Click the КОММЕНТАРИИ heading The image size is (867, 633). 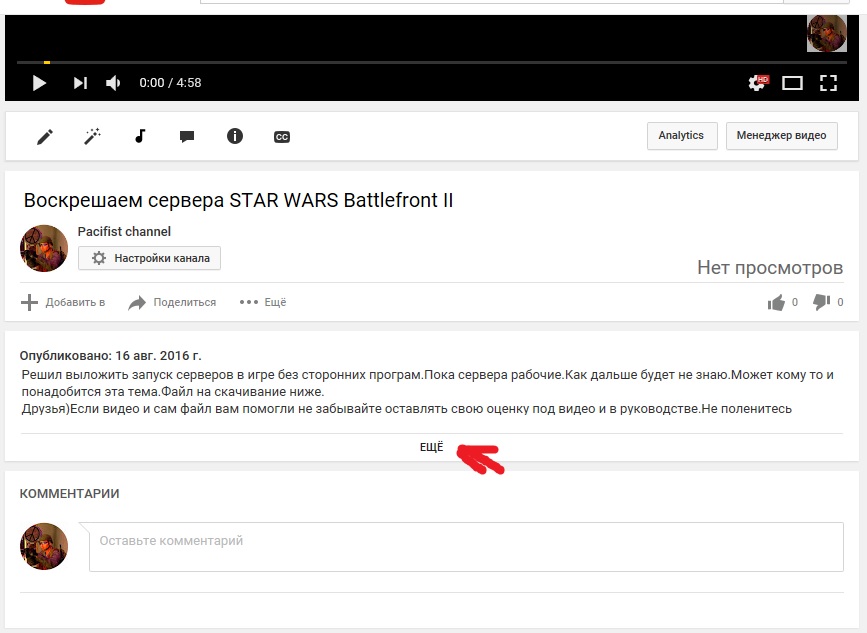(x=69, y=494)
